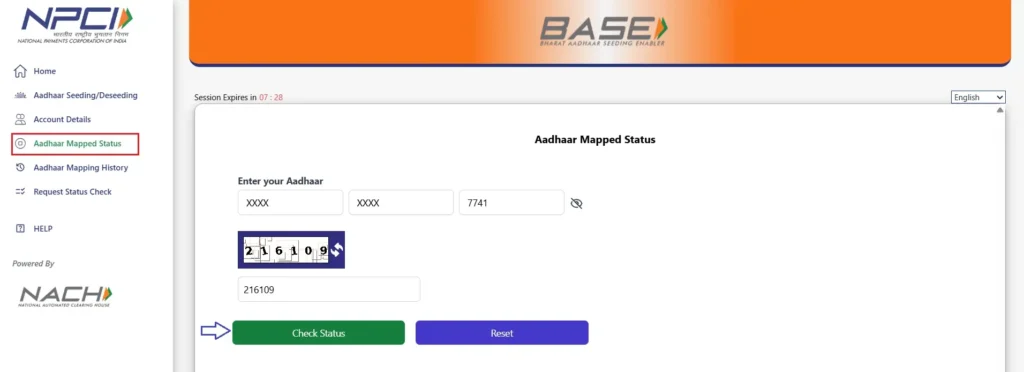Click the Request Status Check icon
This screenshot has width=1024, height=372.
click(x=20, y=192)
